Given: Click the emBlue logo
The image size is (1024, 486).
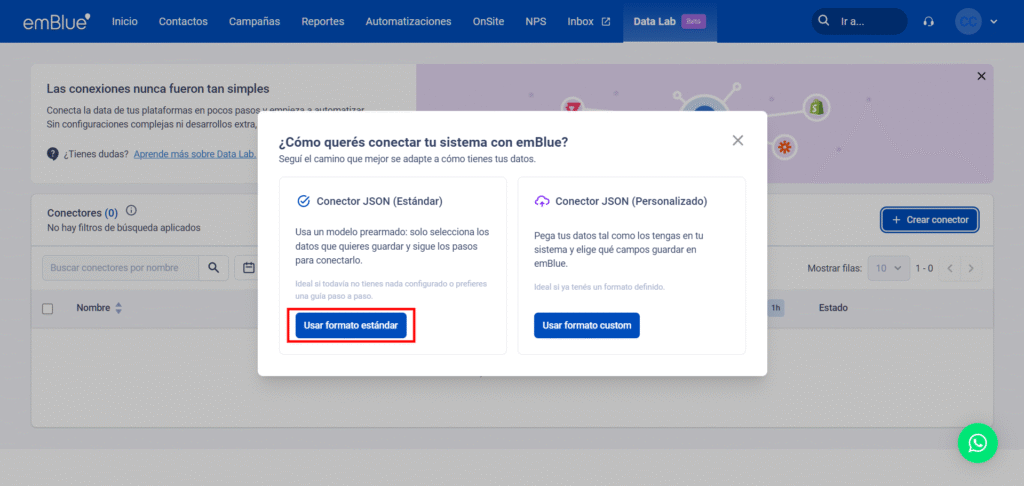Looking at the screenshot, I should [58, 21].
